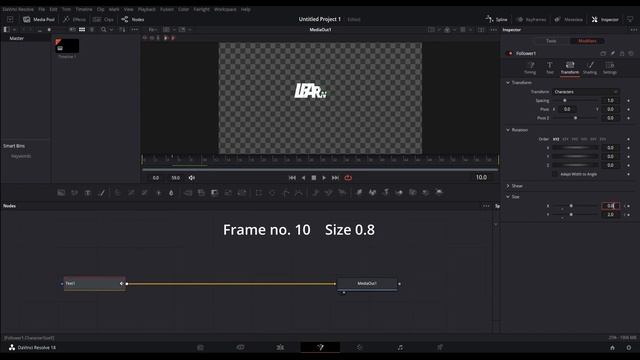The width and height of the screenshot is (640, 360).
Task: Open the Nodes panel options menu
Action: (x=486, y=206)
